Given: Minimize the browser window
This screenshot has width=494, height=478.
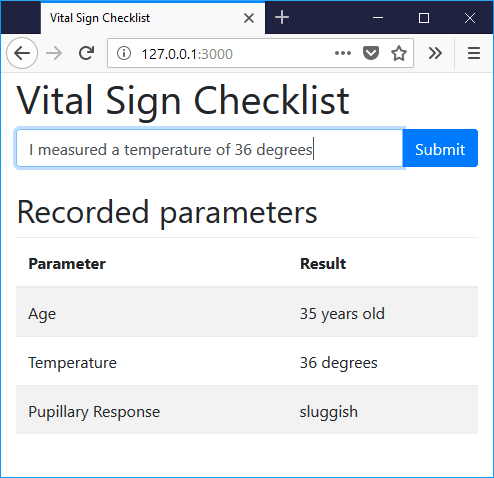Looking at the screenshot, I should click(x=378, y=18).
